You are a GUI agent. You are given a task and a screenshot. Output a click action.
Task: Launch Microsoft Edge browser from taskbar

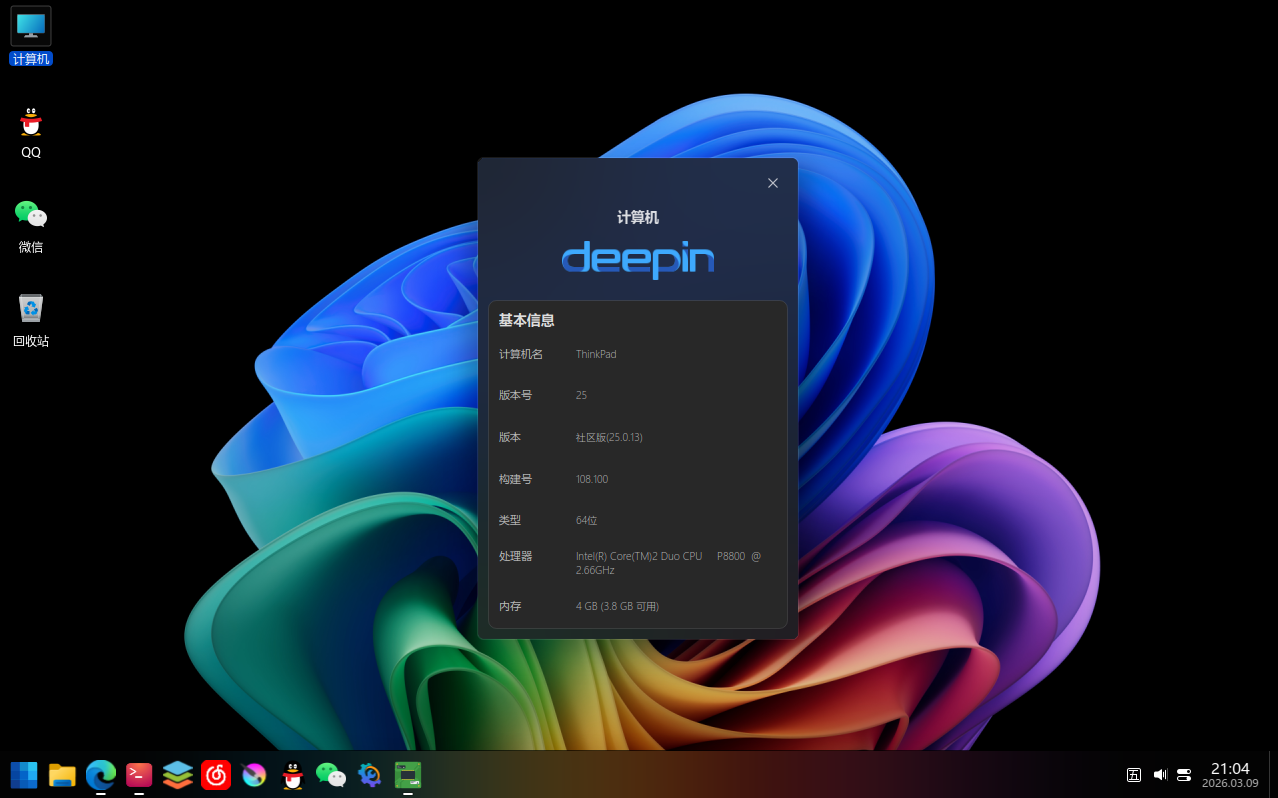(x=101, y=775)
